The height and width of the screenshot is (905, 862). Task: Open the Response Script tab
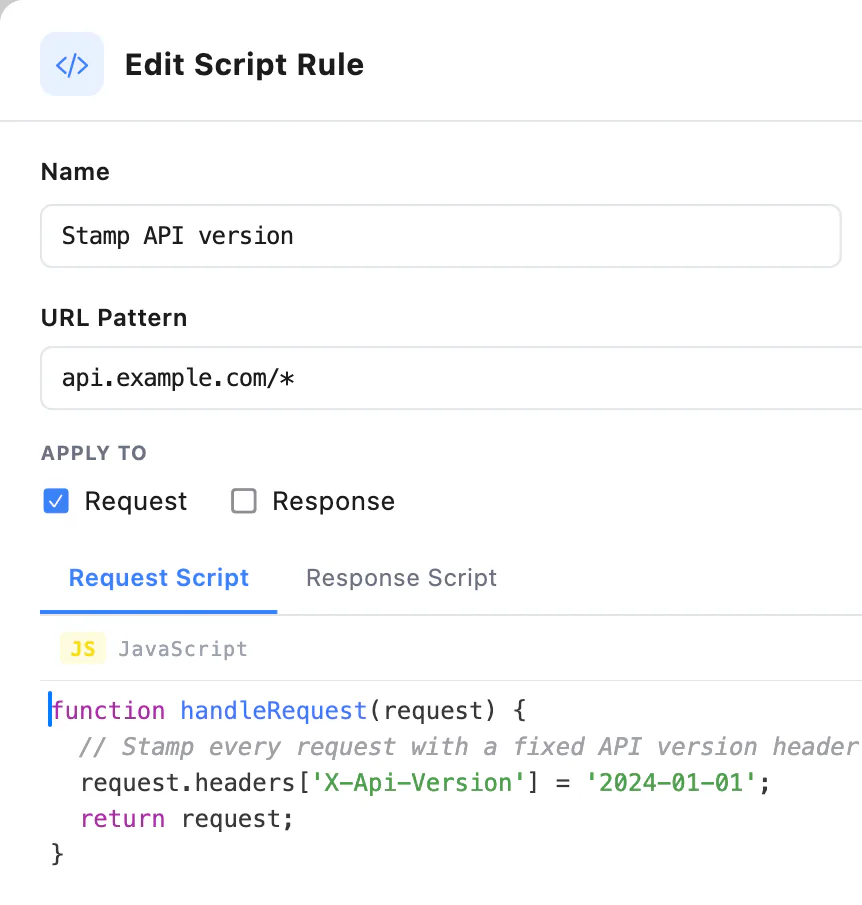coord(401,578)
